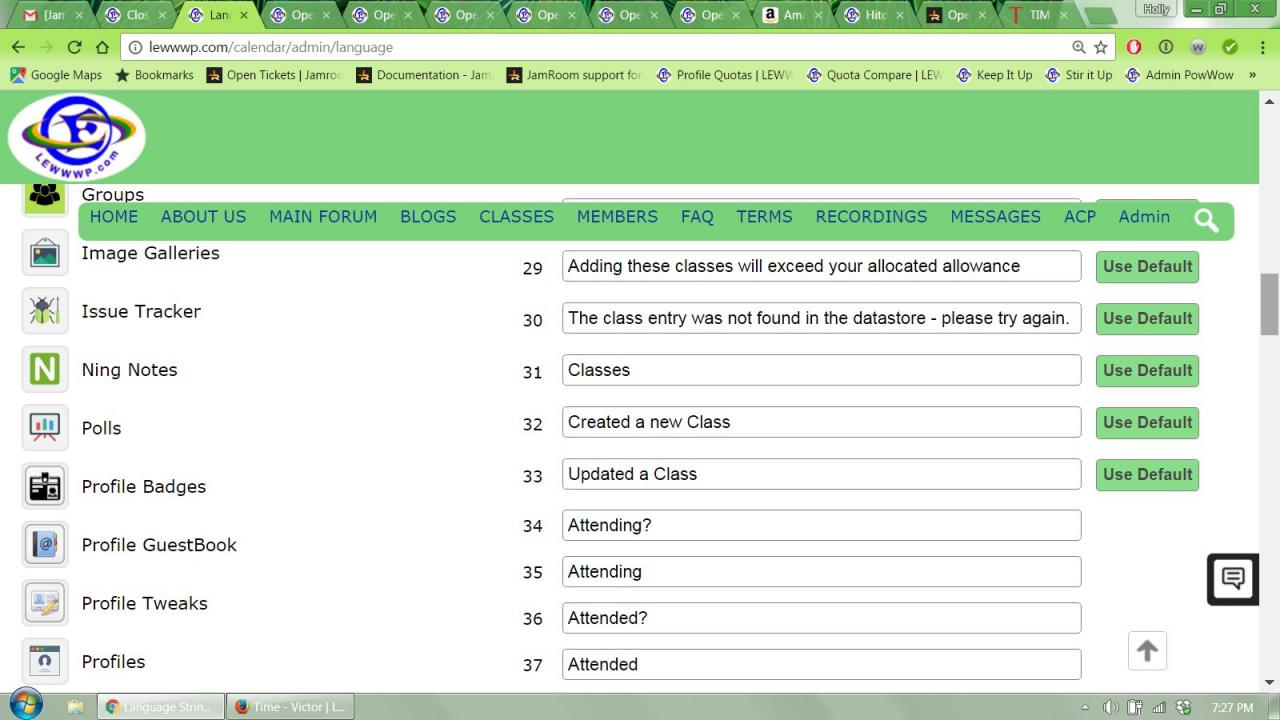Viewport: 1280px width, 720px height.
Task: Select the Ning Notes icon
Action: pos(45,370)
